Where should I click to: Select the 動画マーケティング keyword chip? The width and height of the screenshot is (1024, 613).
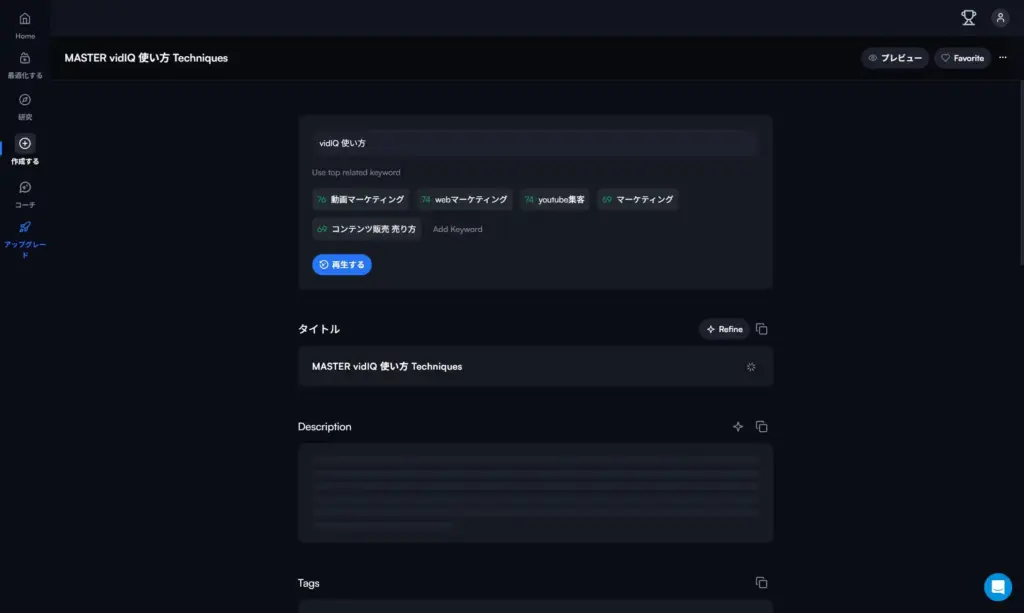[360, 199]
